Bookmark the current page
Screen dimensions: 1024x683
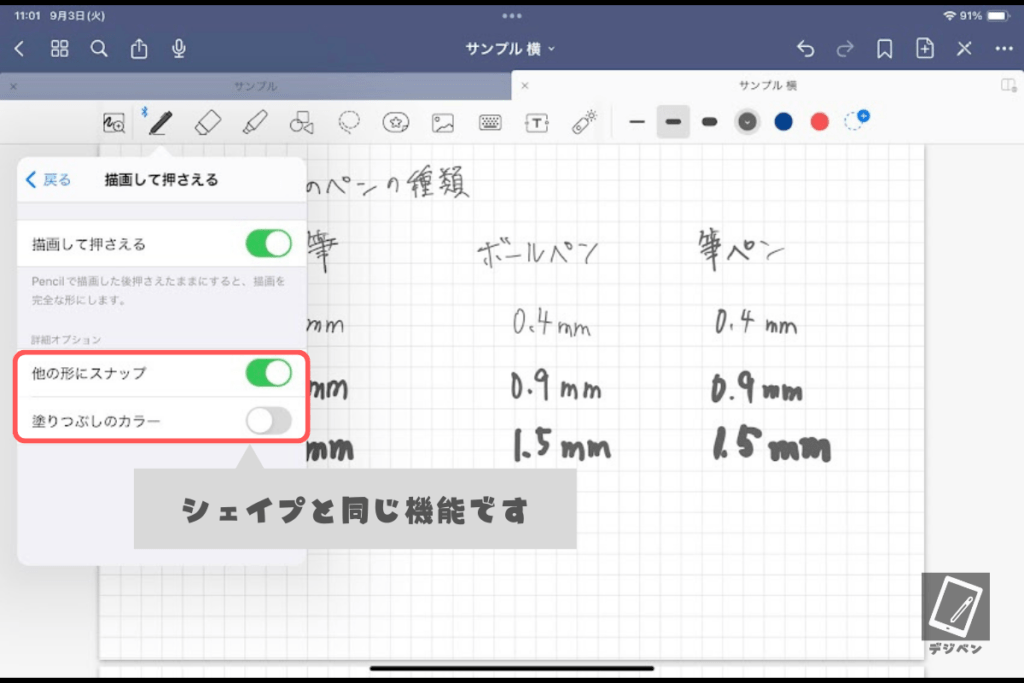click(x=885, y=49)
